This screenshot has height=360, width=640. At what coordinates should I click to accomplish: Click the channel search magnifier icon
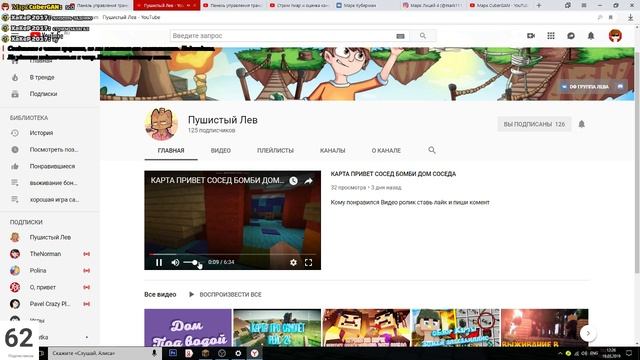click(x=432, y=150)
